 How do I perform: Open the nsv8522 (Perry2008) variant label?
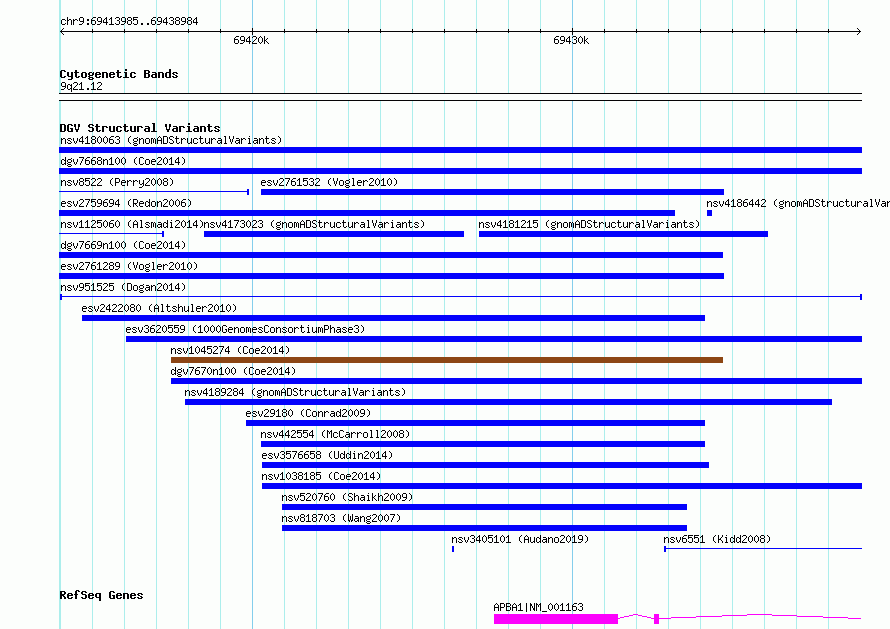(117, 182)
